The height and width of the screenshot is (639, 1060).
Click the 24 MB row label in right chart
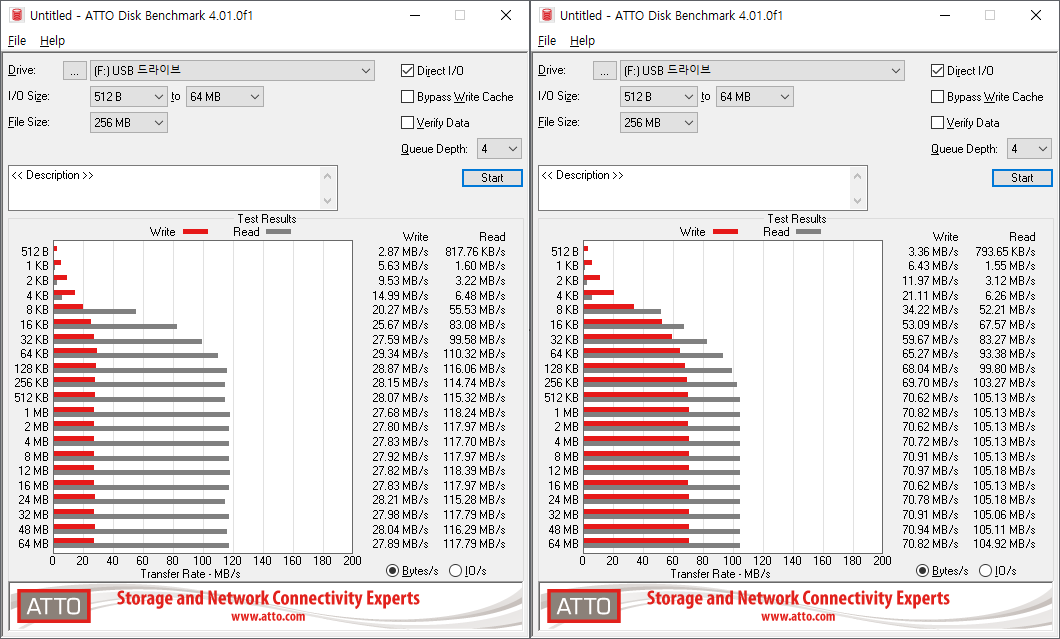click(x=563, y=500)
